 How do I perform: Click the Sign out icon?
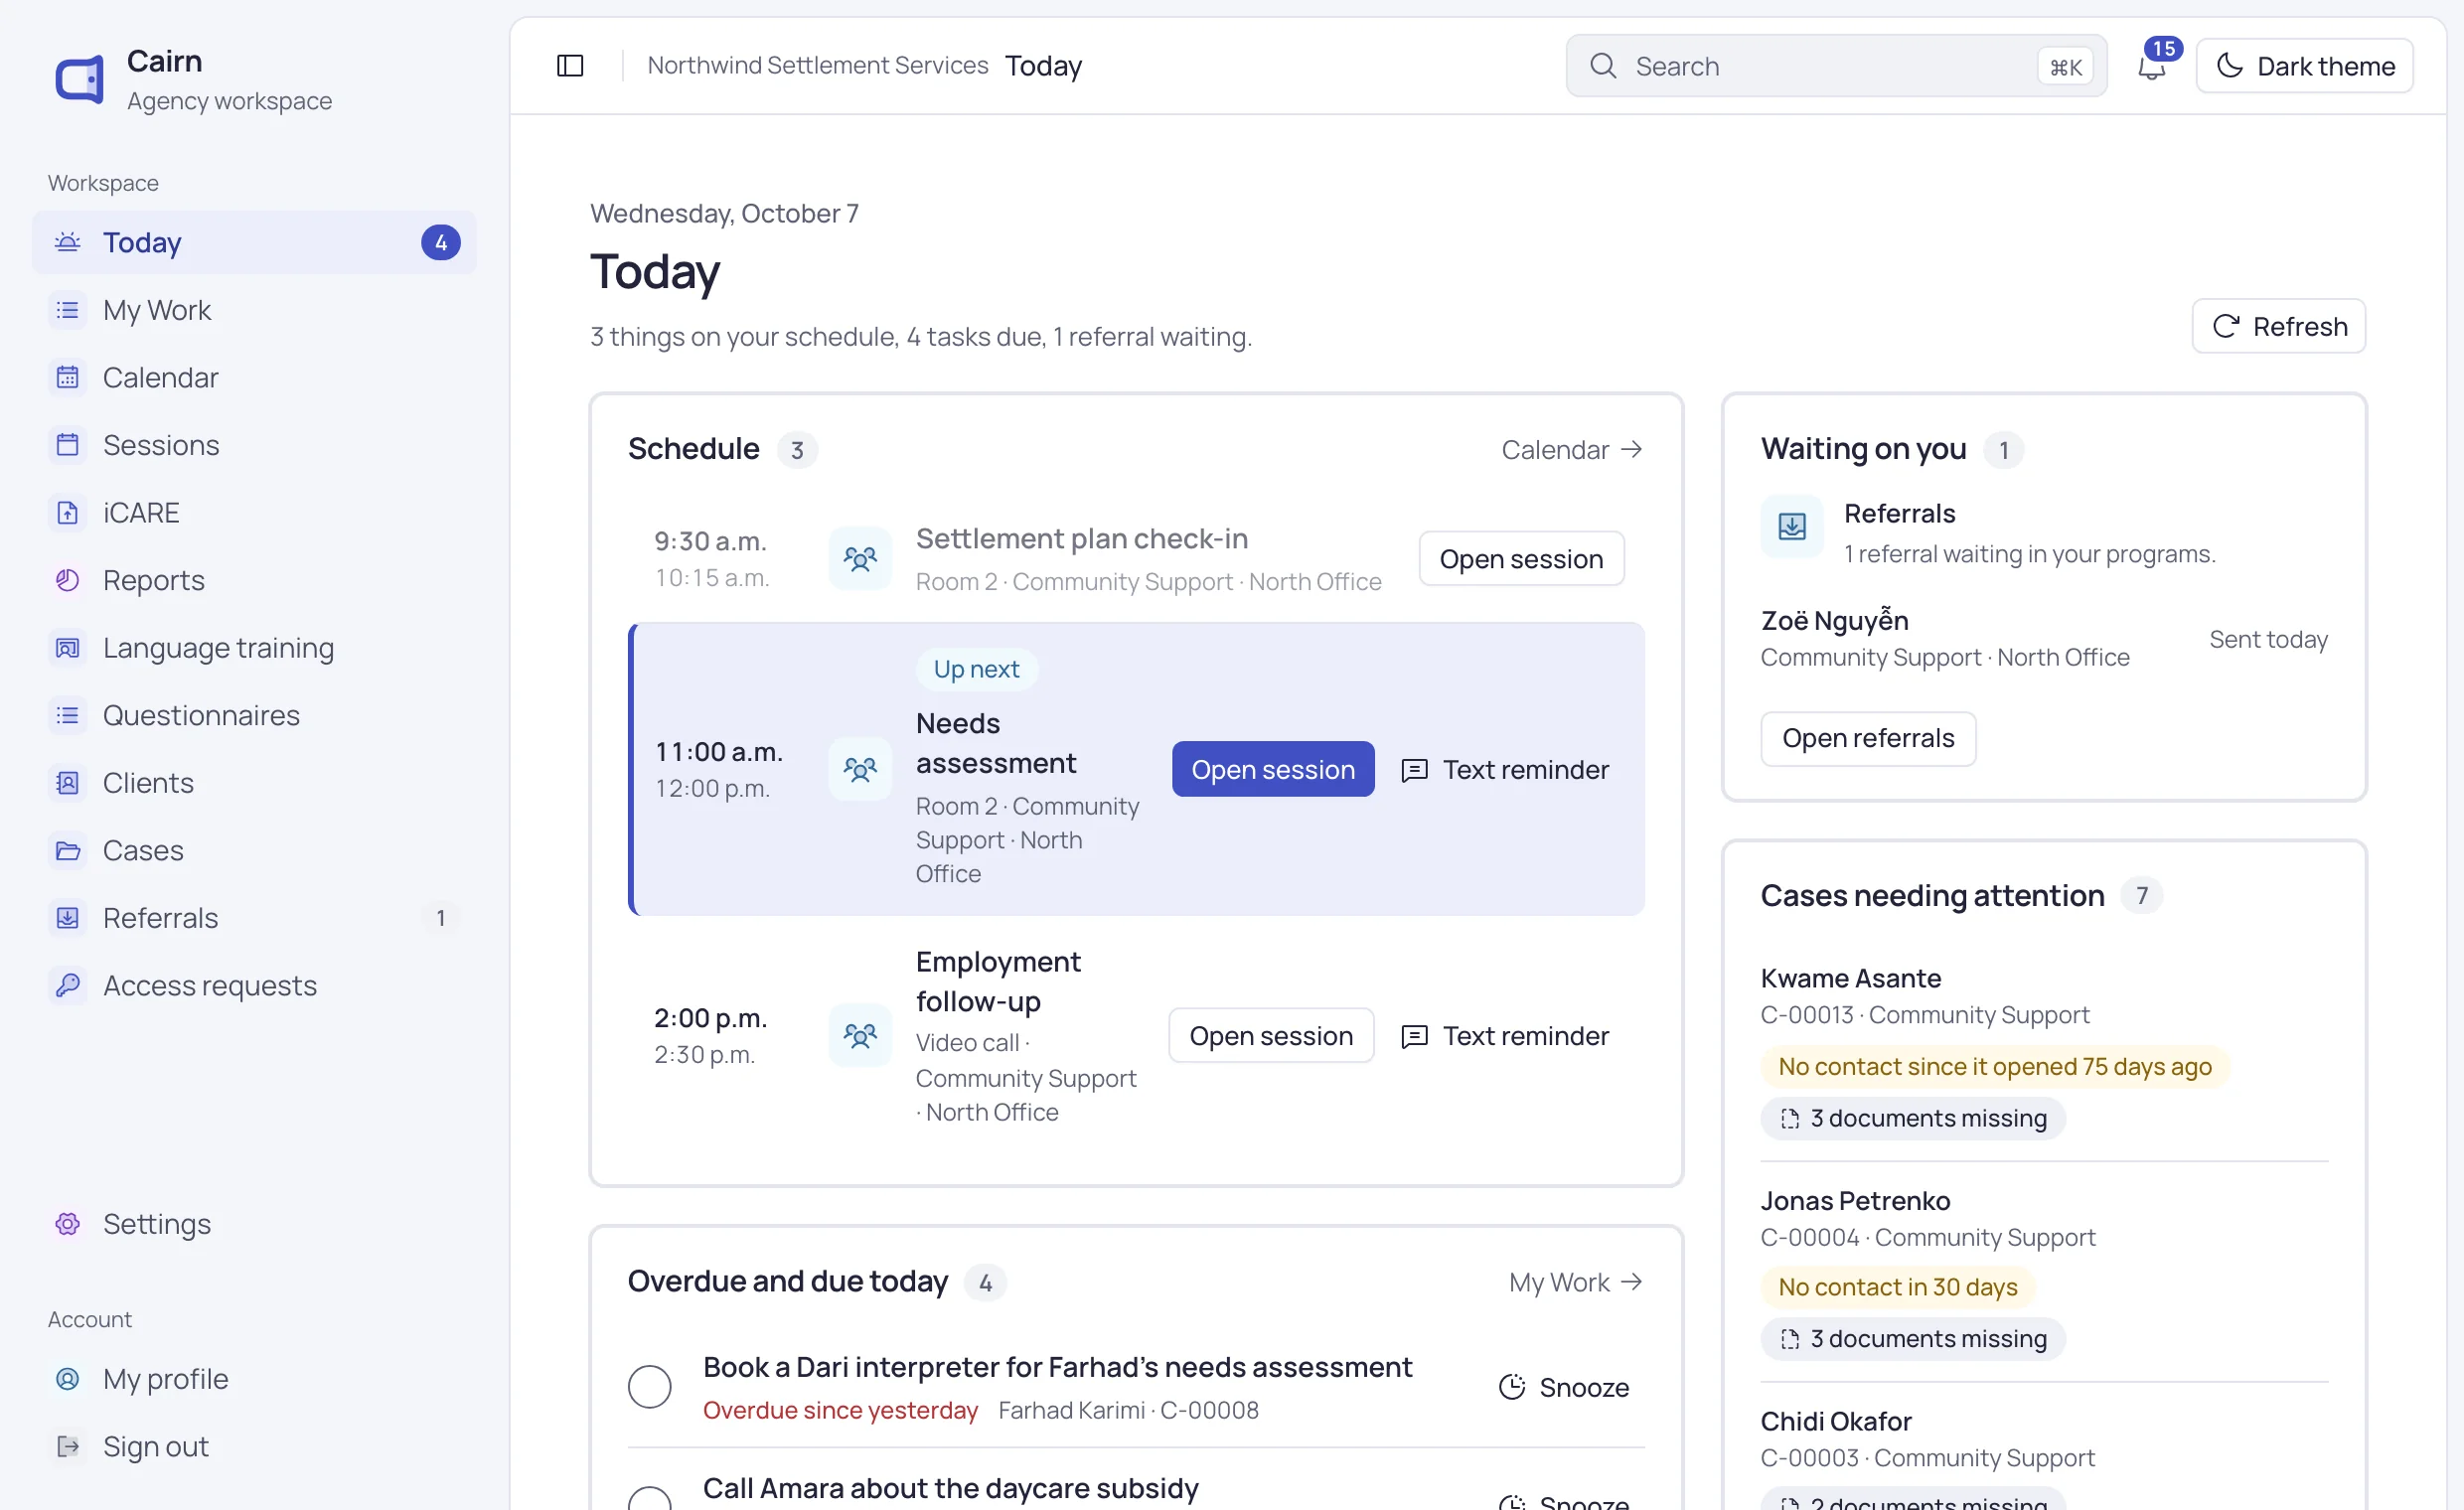(x=67, y=1446)
